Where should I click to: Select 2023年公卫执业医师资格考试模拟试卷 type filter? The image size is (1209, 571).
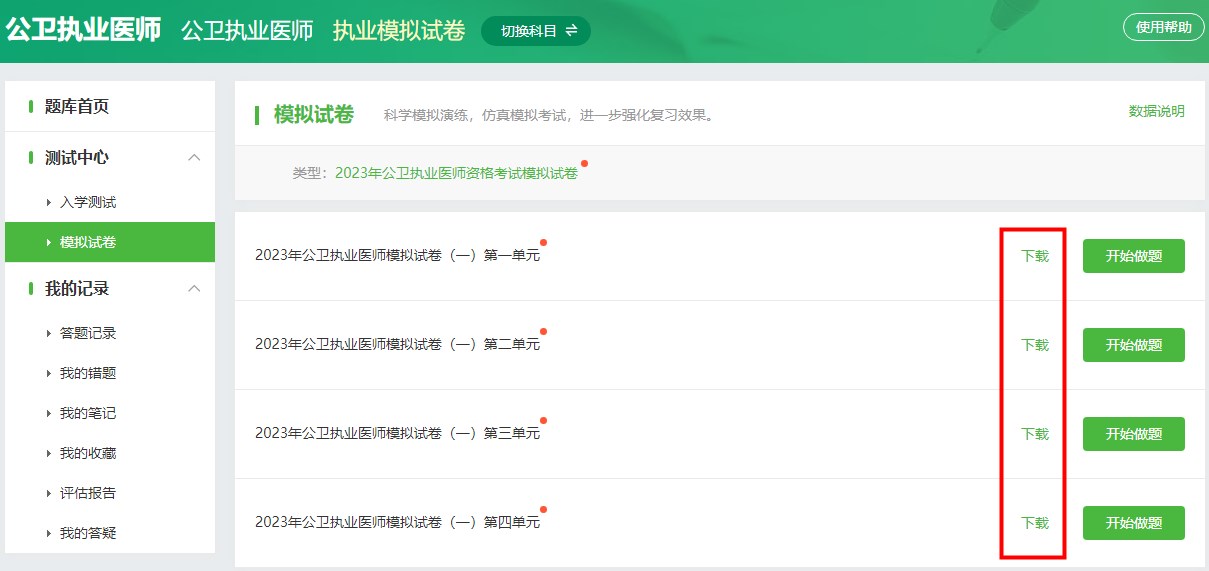point(456,173)
